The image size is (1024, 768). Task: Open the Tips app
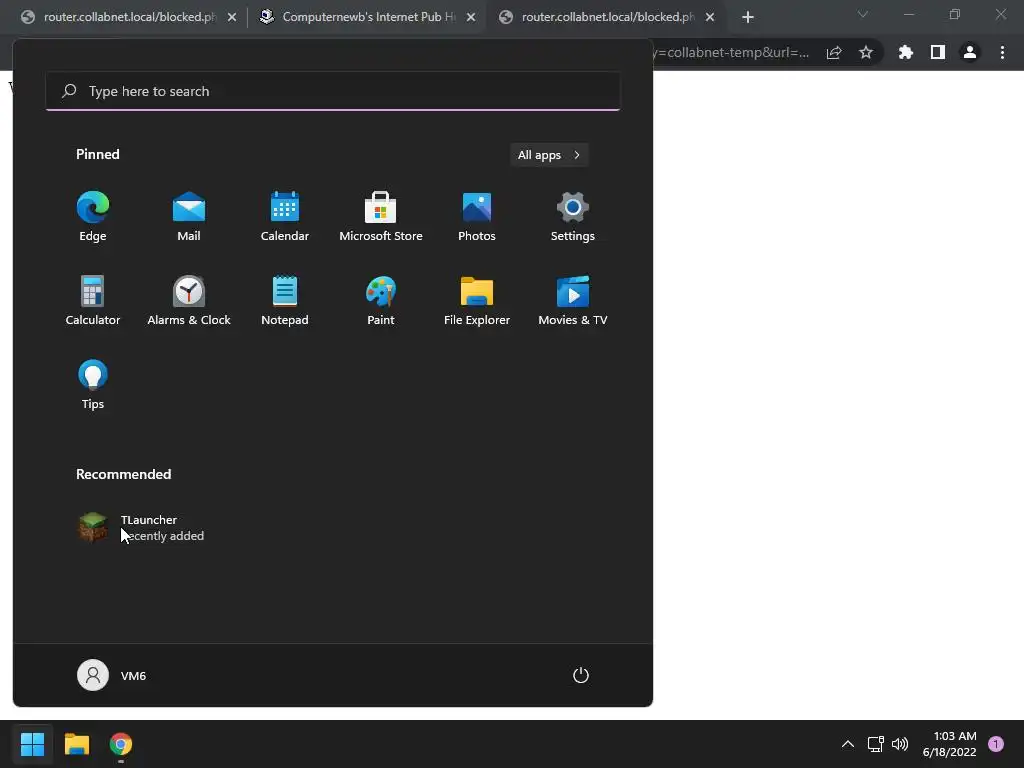coord(93,385)
